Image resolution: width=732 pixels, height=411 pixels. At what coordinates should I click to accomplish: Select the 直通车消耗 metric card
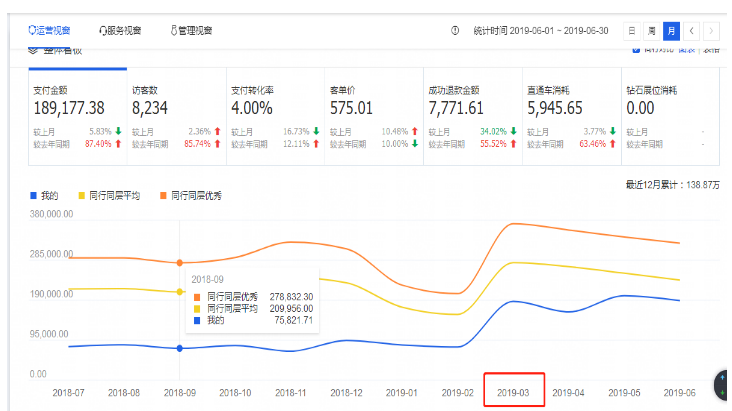(x=572, y=117)
